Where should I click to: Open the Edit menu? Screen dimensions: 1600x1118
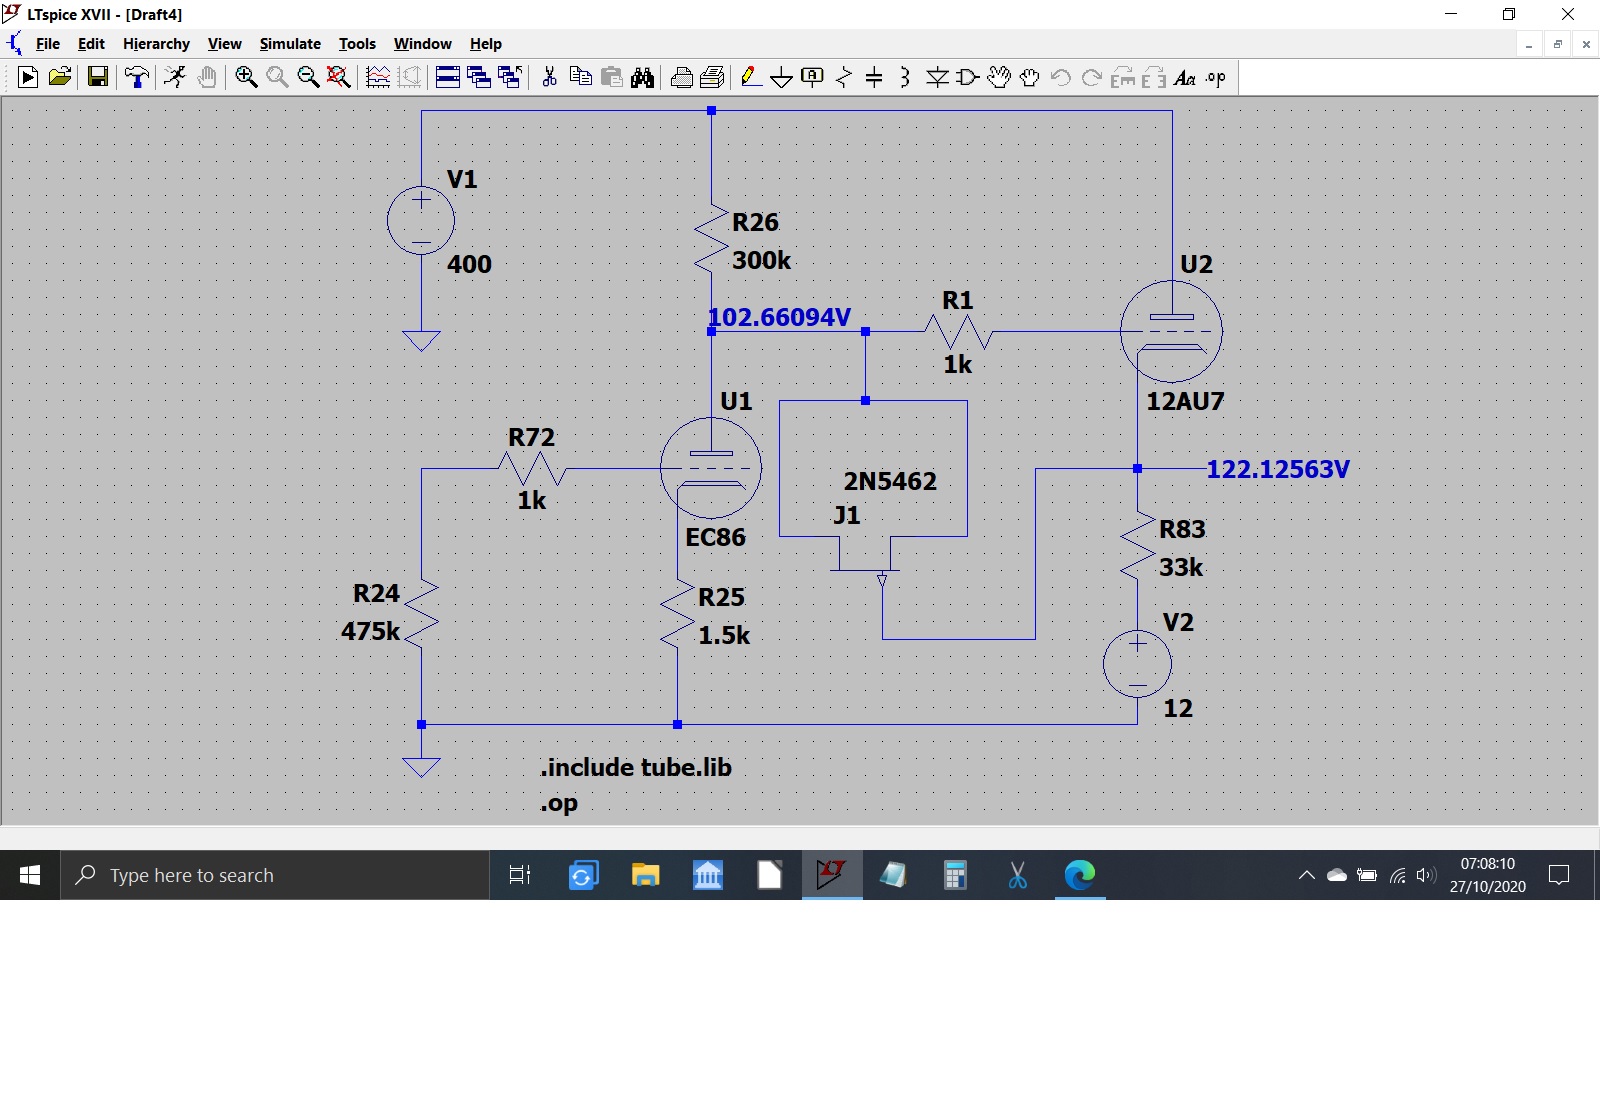coord(91,44)
